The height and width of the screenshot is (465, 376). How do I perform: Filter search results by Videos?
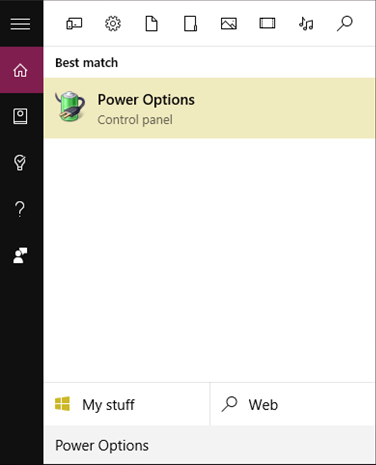click(x=267, y=24)
